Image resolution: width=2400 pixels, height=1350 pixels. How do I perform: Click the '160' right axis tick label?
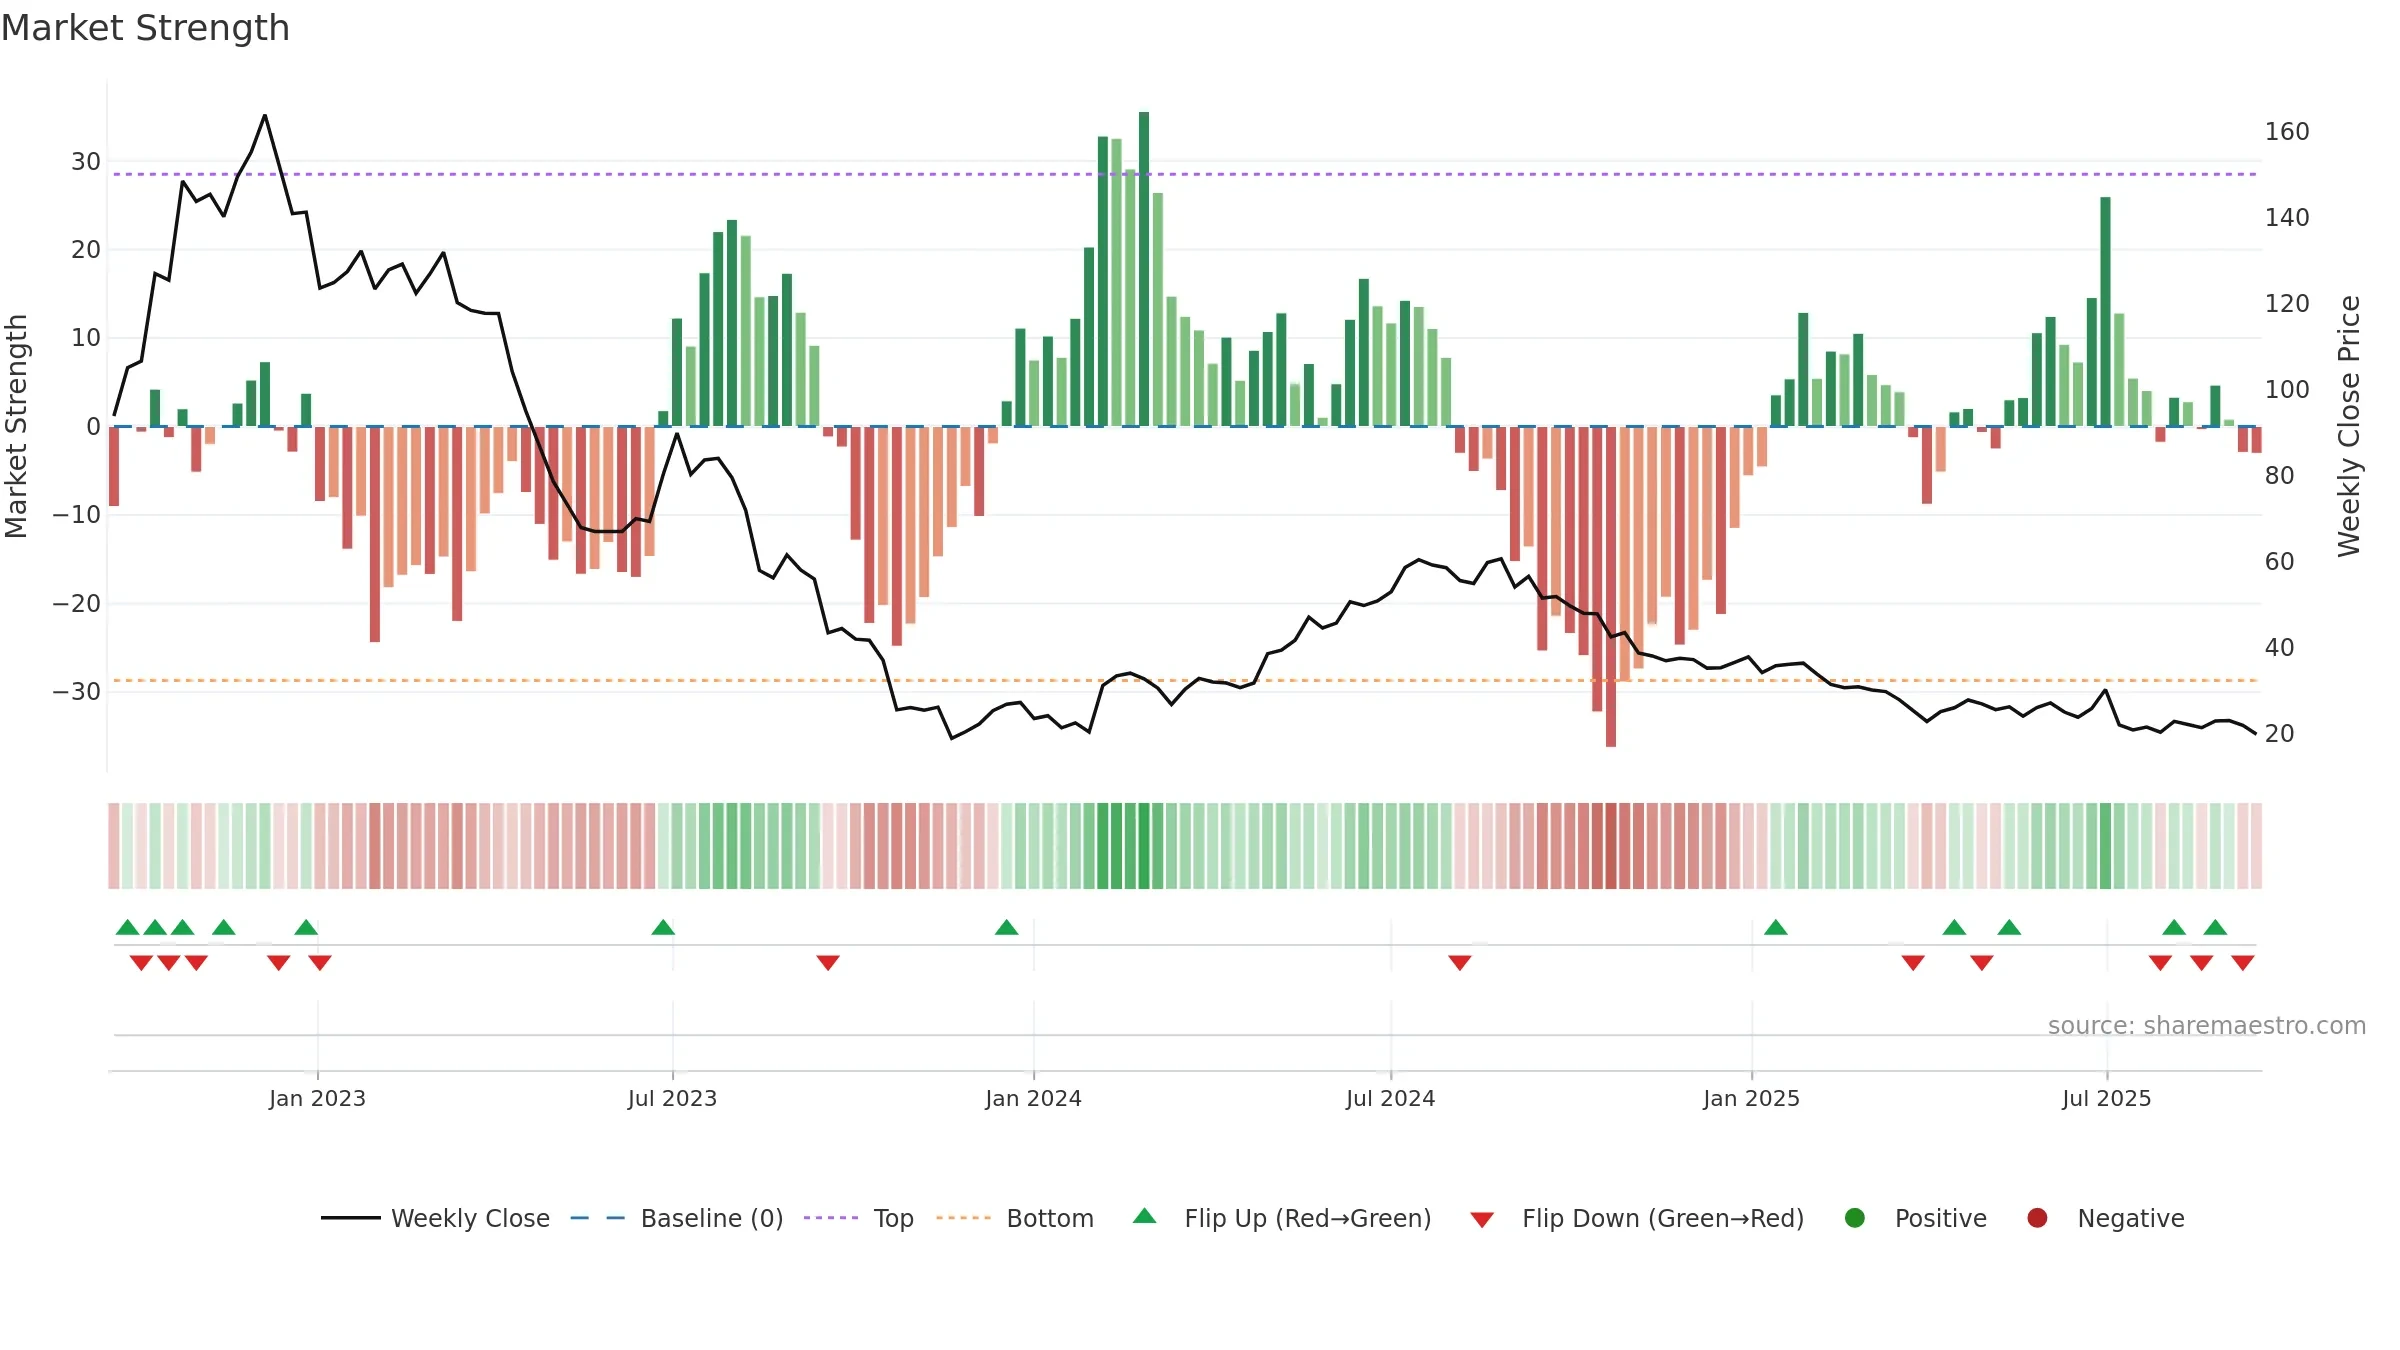pos(2287,131)
